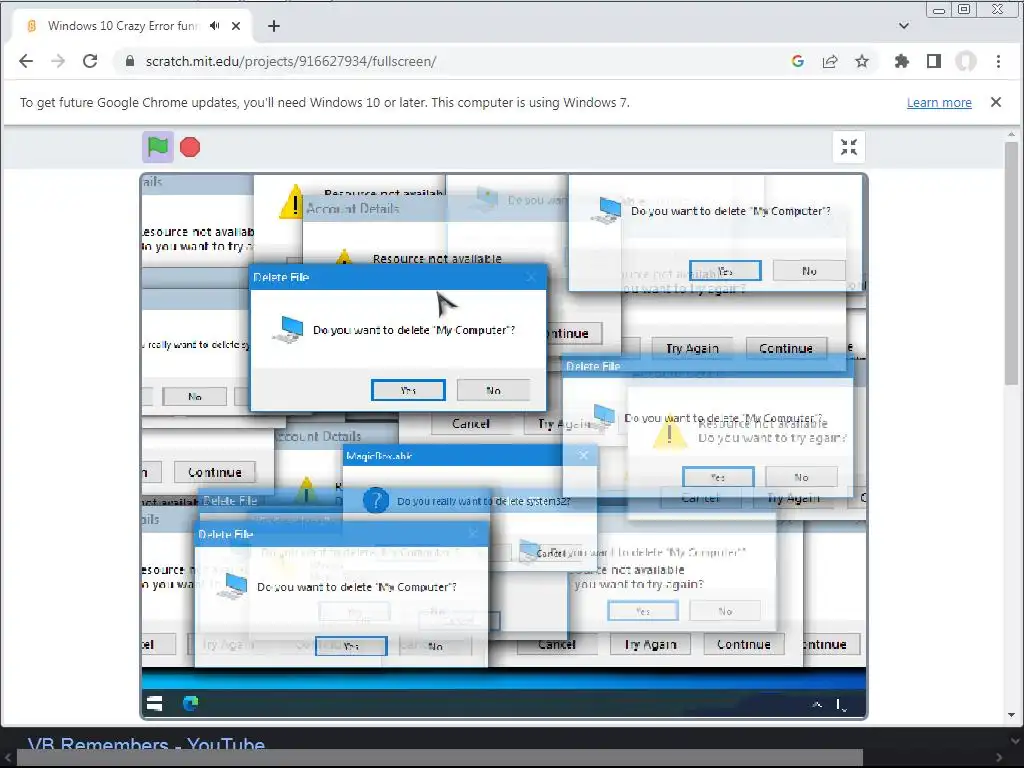Viewport: 1024px width, 768px height.
Task: Click No in the front Delete File dialog
Action: [493, 390]
